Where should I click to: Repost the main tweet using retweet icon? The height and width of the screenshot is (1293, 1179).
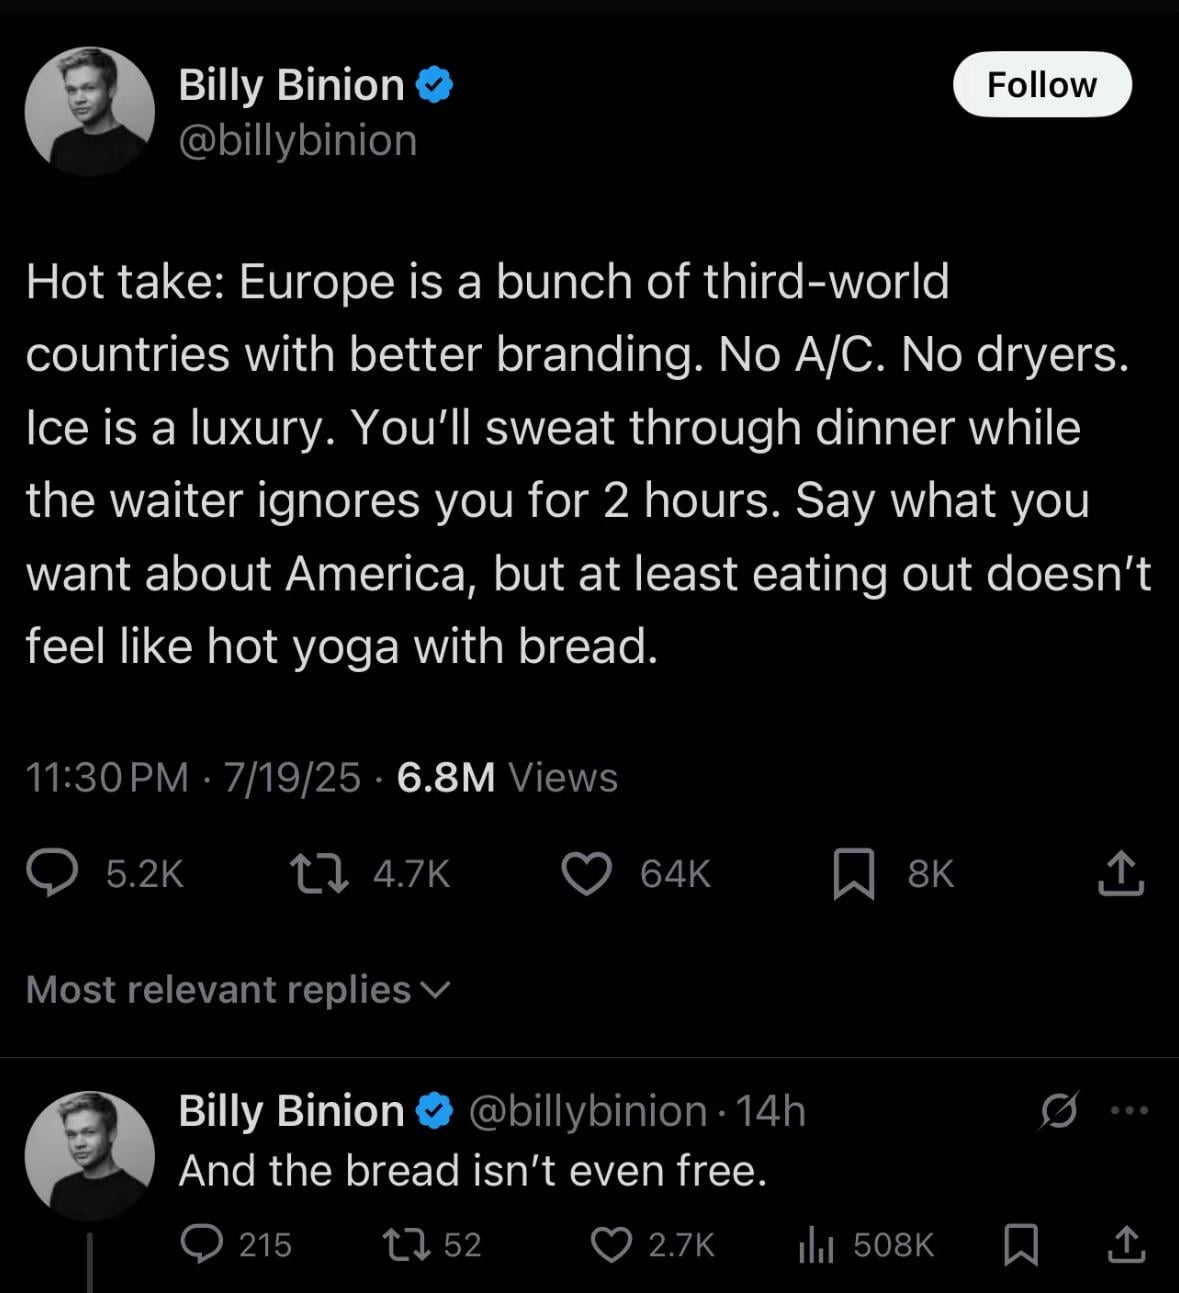318,873
